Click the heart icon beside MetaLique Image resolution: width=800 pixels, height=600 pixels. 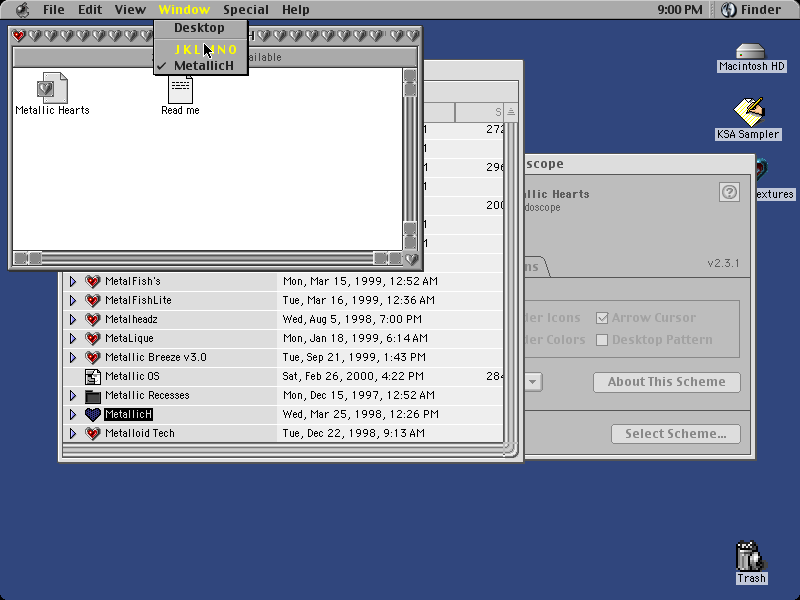tap(92, 338)
